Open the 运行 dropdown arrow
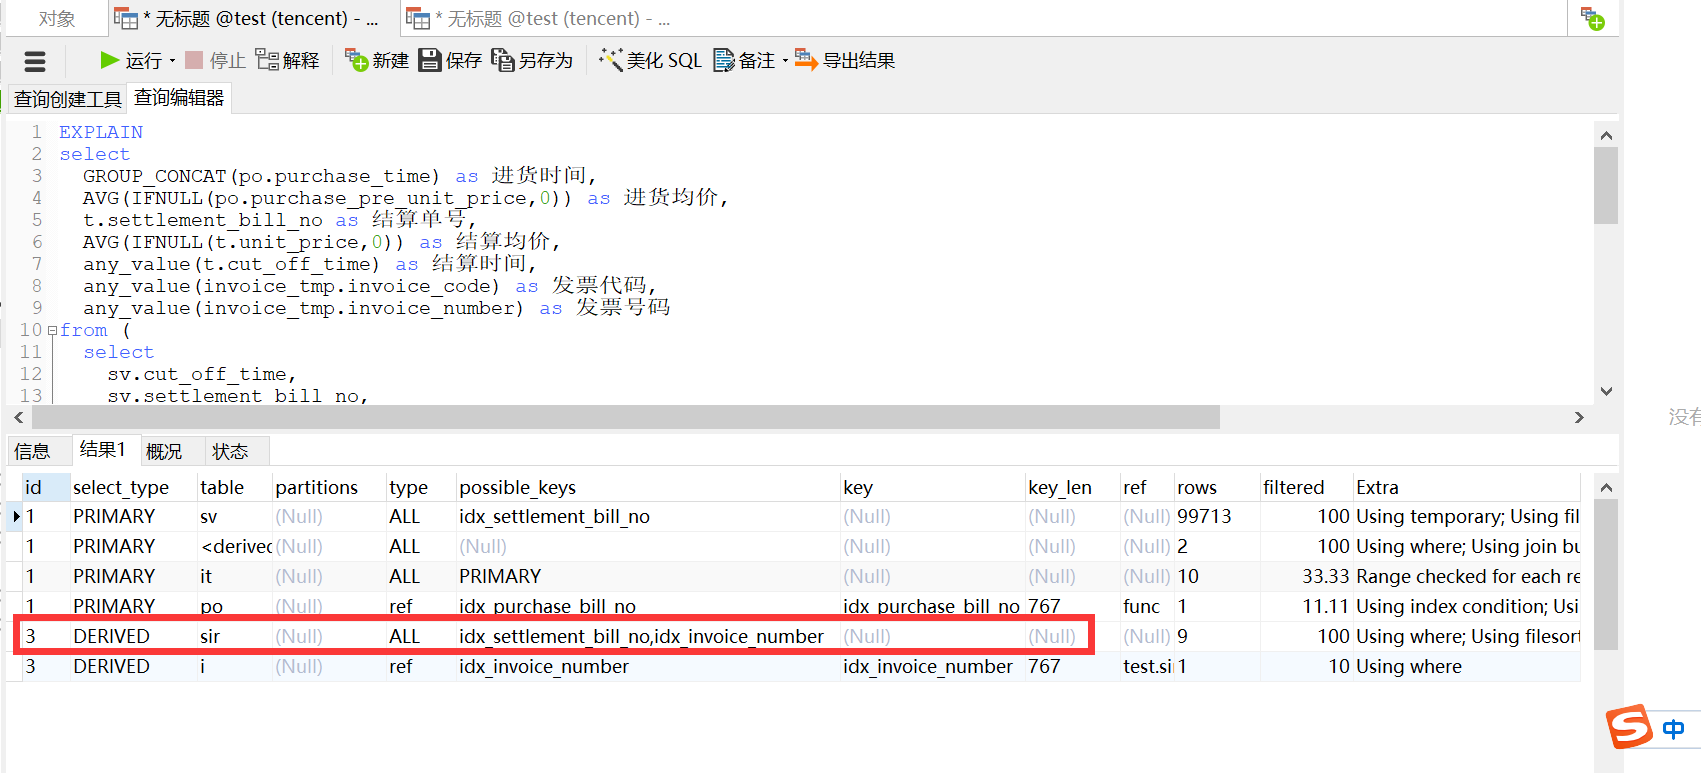 (x=172, y=61)
